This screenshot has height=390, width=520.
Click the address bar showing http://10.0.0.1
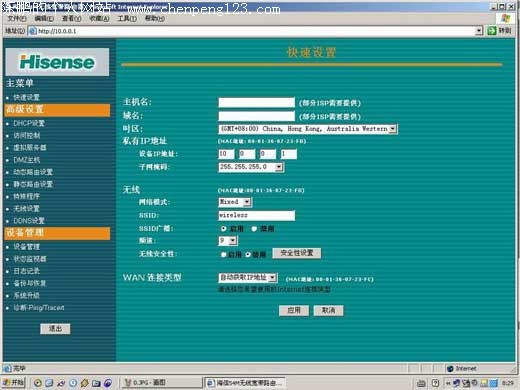[x=255, y=31]
